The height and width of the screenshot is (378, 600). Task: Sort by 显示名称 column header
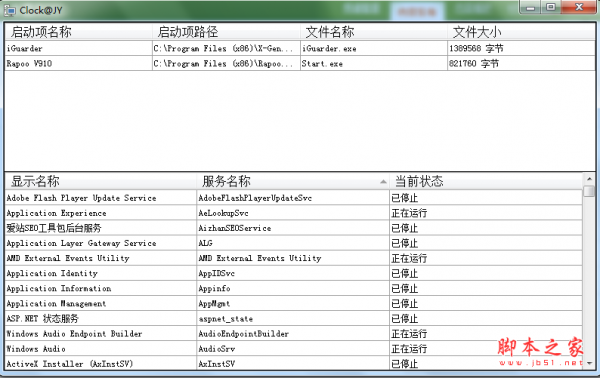[101, 181]
